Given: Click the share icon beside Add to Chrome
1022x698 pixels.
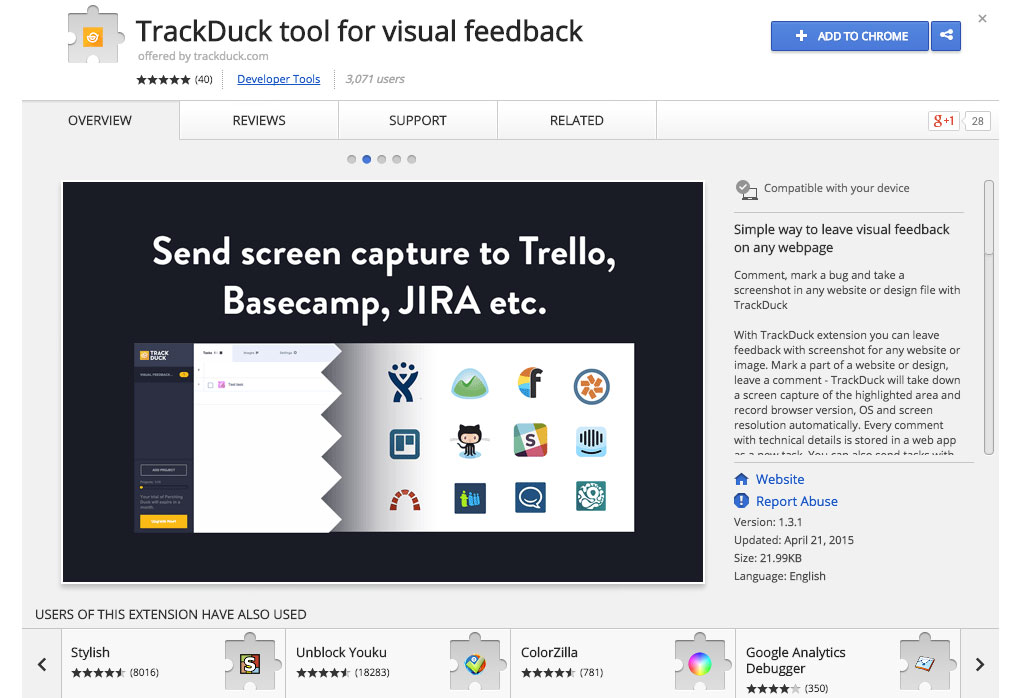Looking at the screenshot, I should tap(945, 36).
